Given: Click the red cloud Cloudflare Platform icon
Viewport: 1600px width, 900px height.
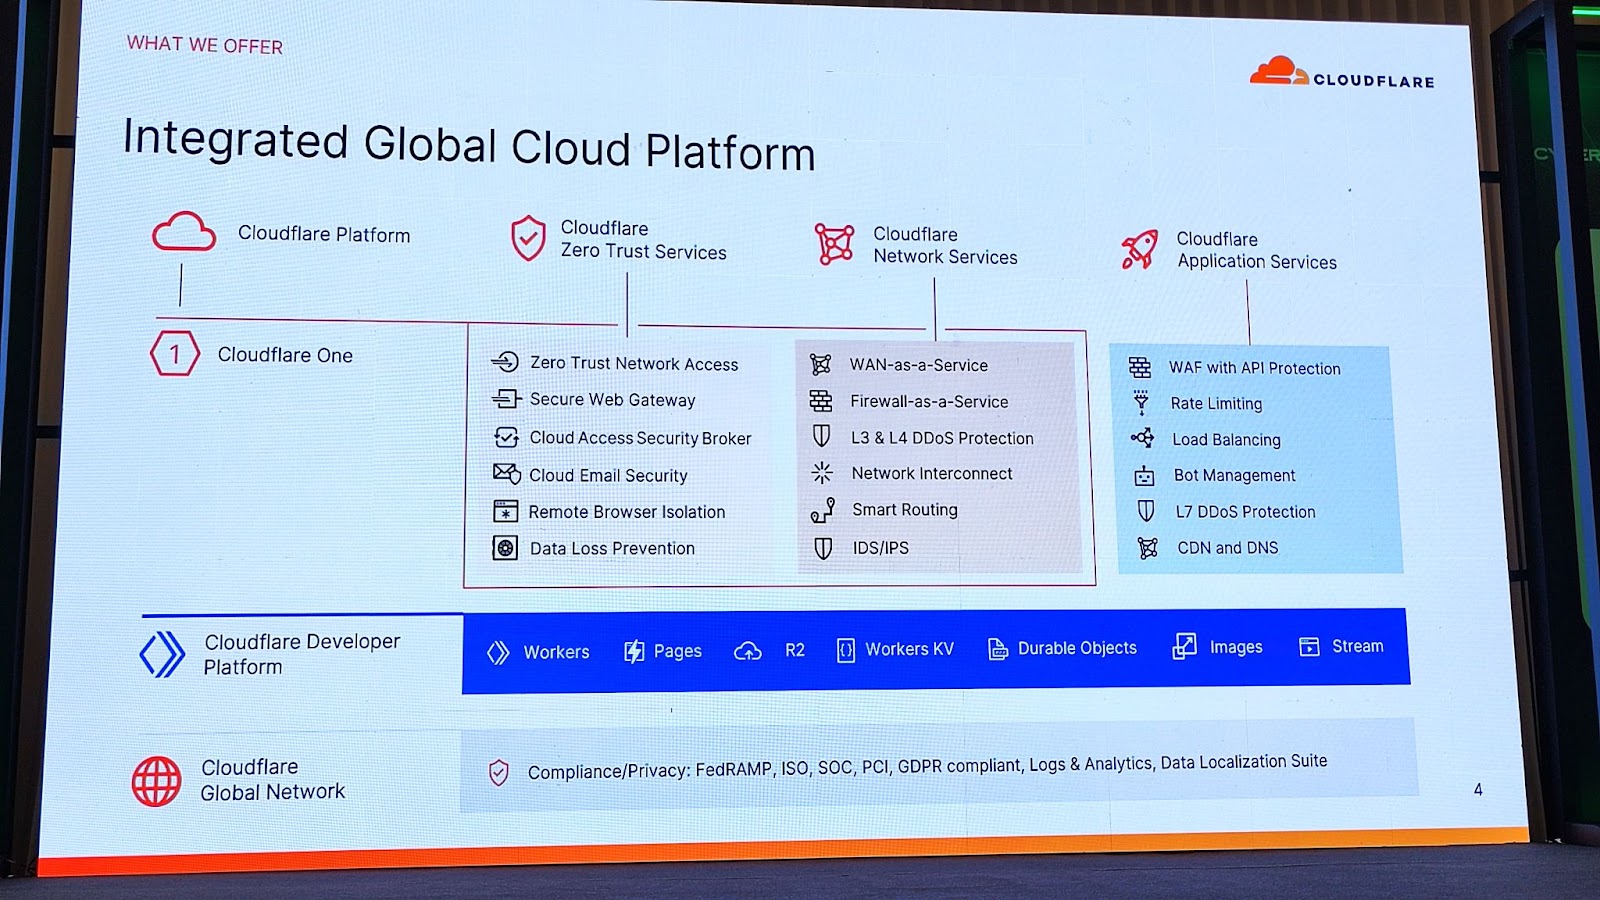Looking at the screenshot, I should pos(183,231).
